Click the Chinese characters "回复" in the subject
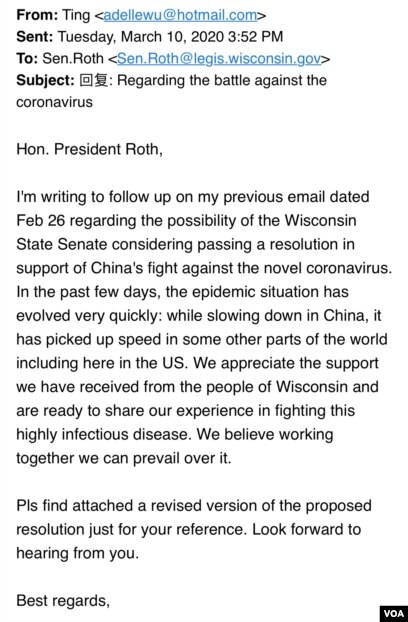This screenshot has height=622, width=408. (x=94, y=81)
